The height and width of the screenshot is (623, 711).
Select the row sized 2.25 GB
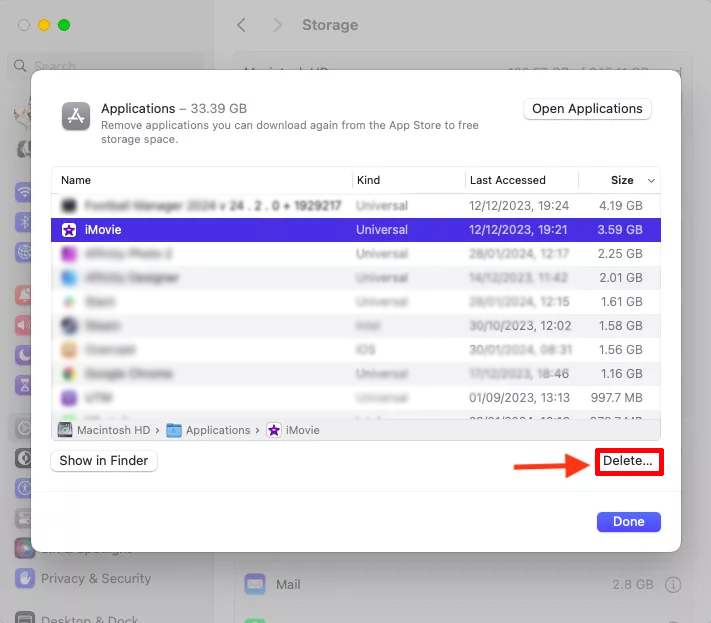click(x=356, y=253)
